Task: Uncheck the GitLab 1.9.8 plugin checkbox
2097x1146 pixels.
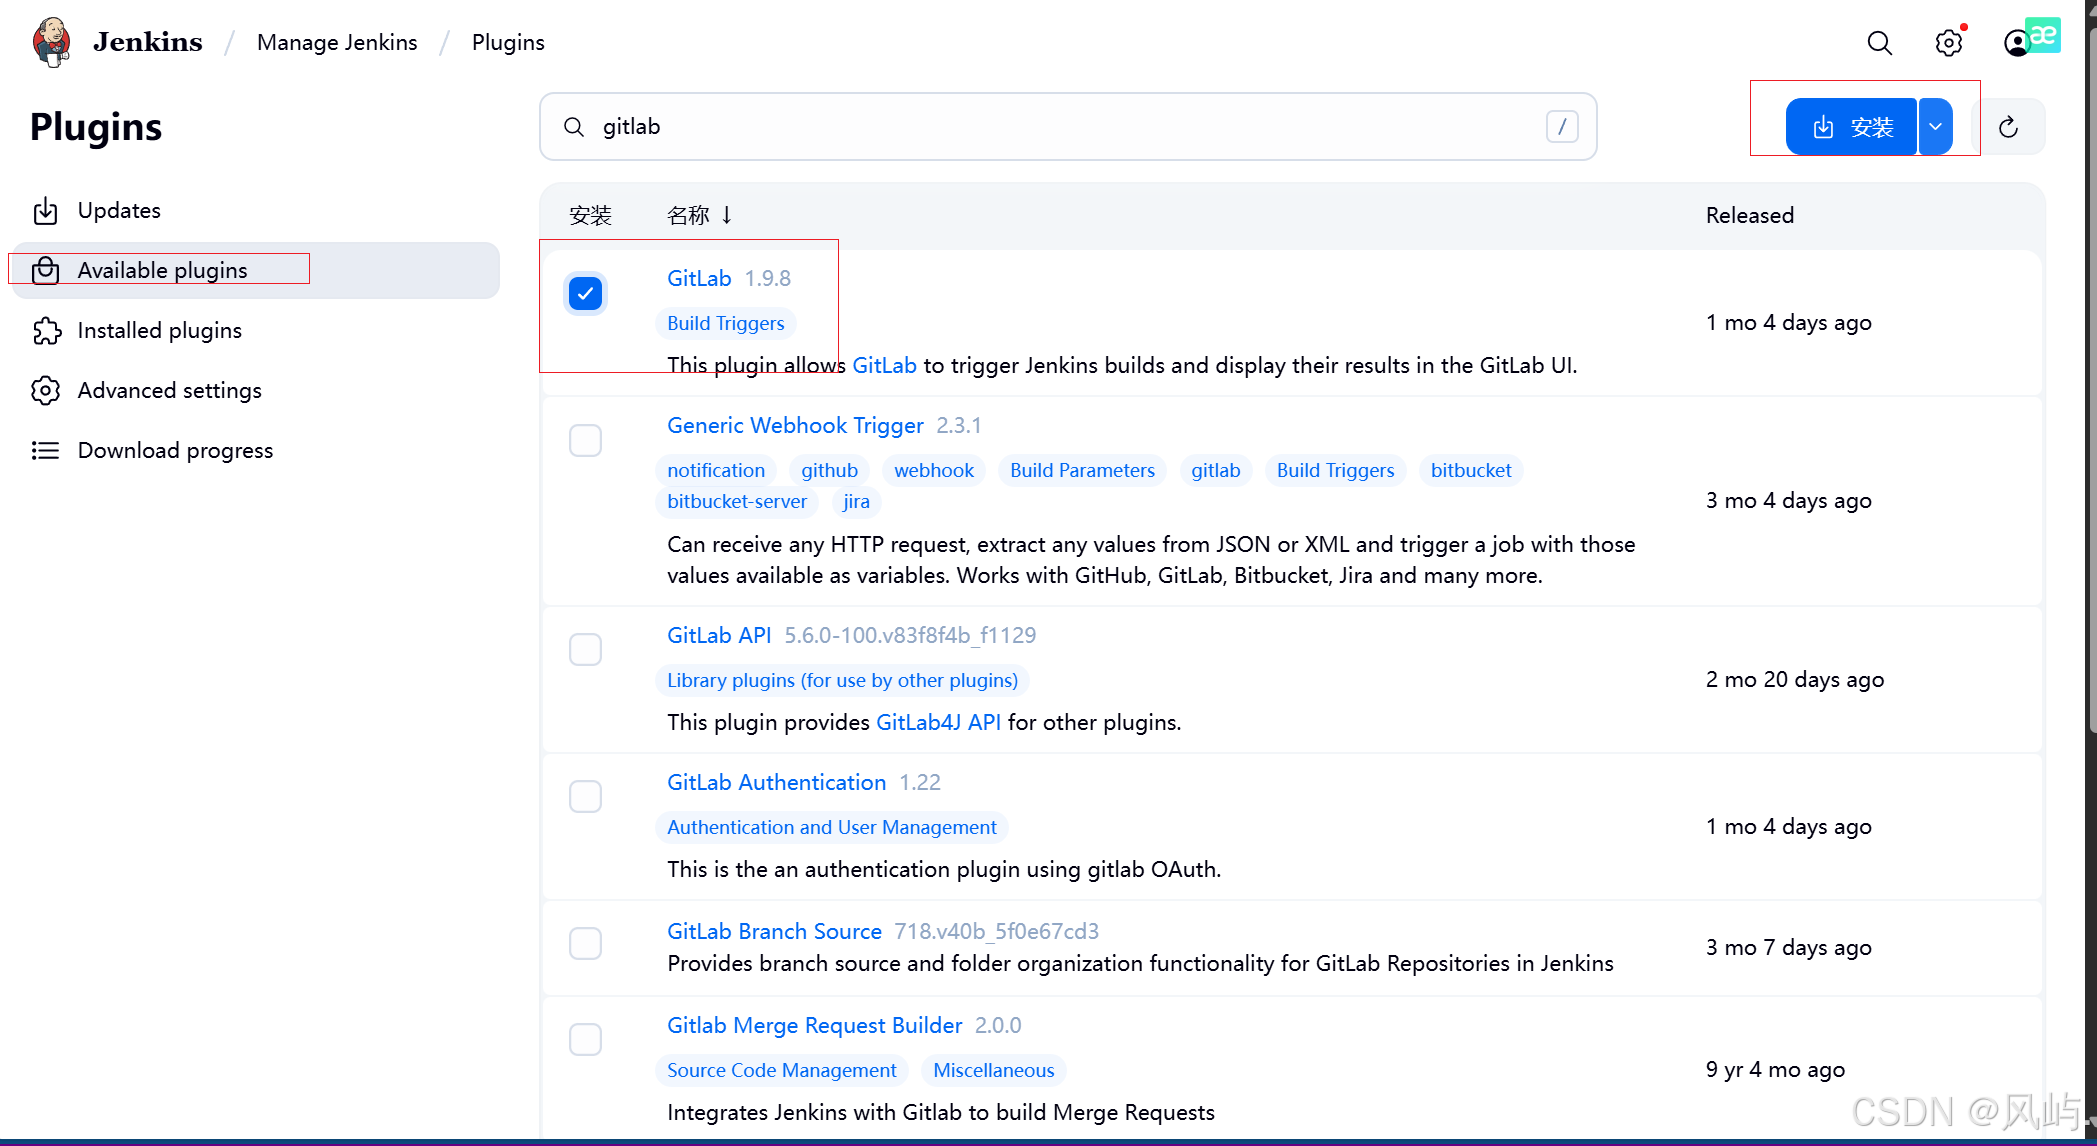Action: coord(586,294)
